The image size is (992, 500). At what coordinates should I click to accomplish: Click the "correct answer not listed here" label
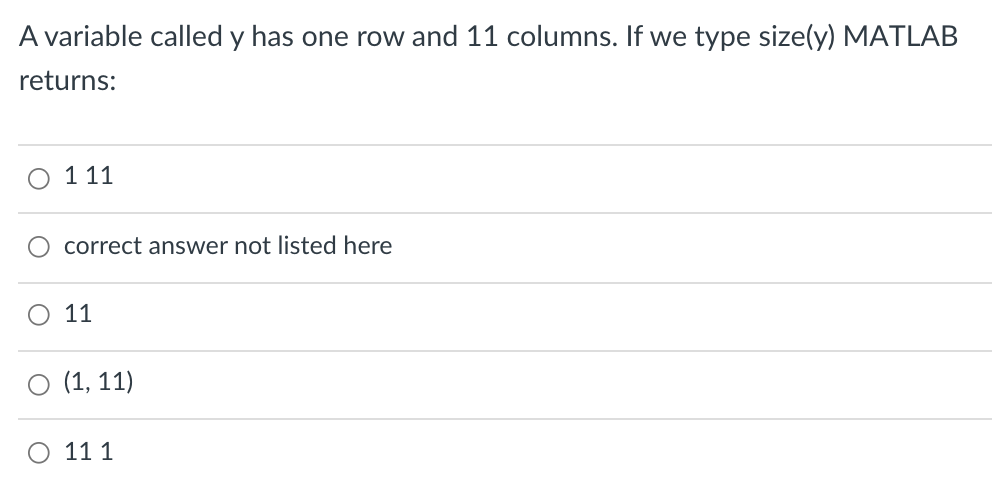tap(228, 246)
